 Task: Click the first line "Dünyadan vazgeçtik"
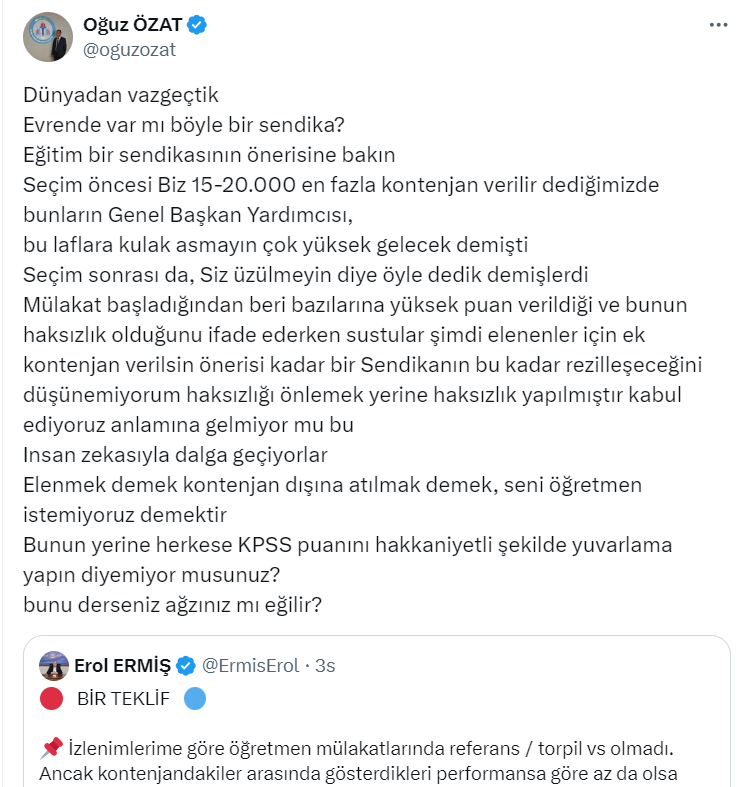(x=119, y=97)
